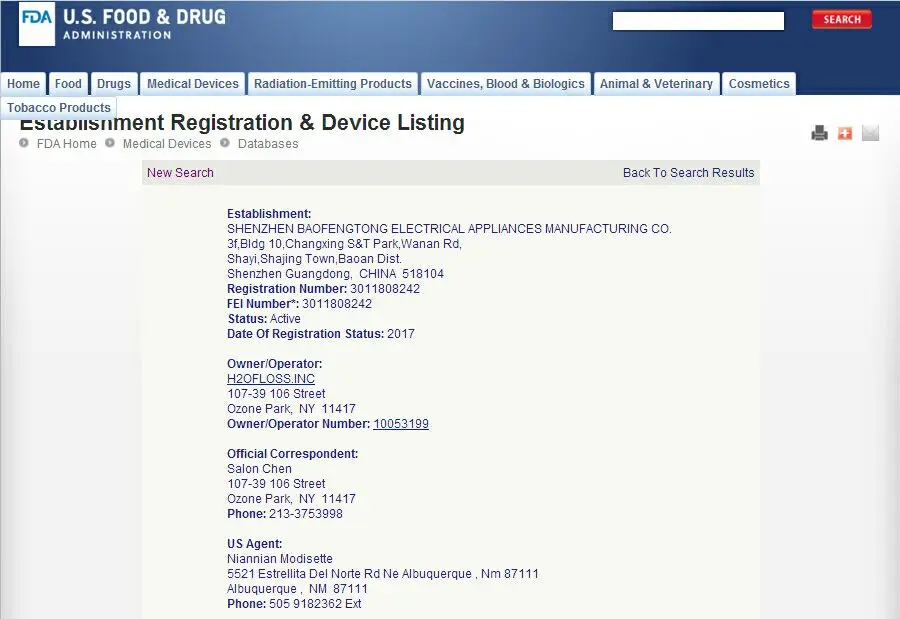Click the email envelope icon
Screen dimensions: 900x619
tap(870, 133)
